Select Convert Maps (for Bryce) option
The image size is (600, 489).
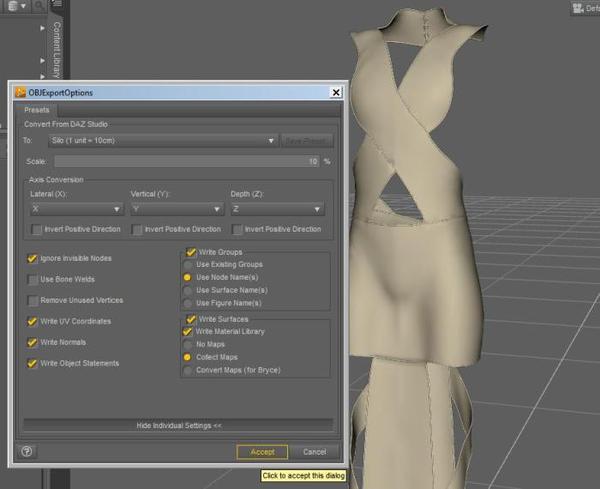(188, 370)
